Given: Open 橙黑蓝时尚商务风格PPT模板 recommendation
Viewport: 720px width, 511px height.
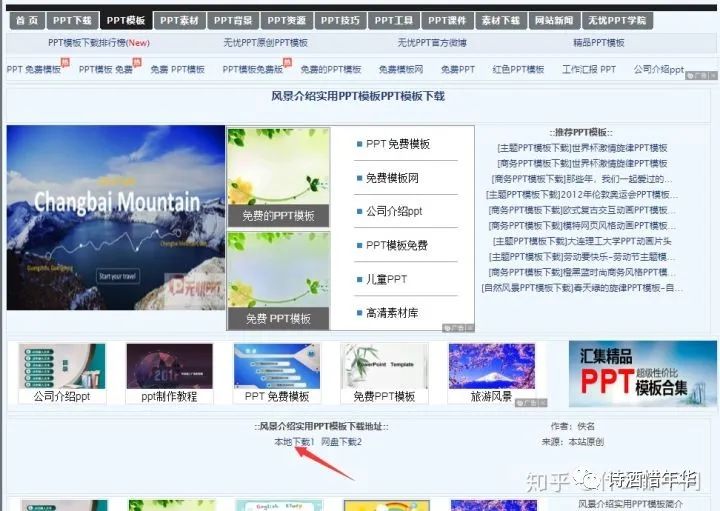Looking at the screenshot, I should point(582,272).
